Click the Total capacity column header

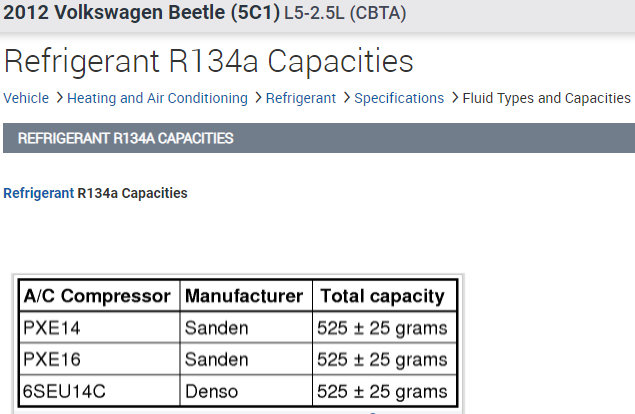coord(381,296)
